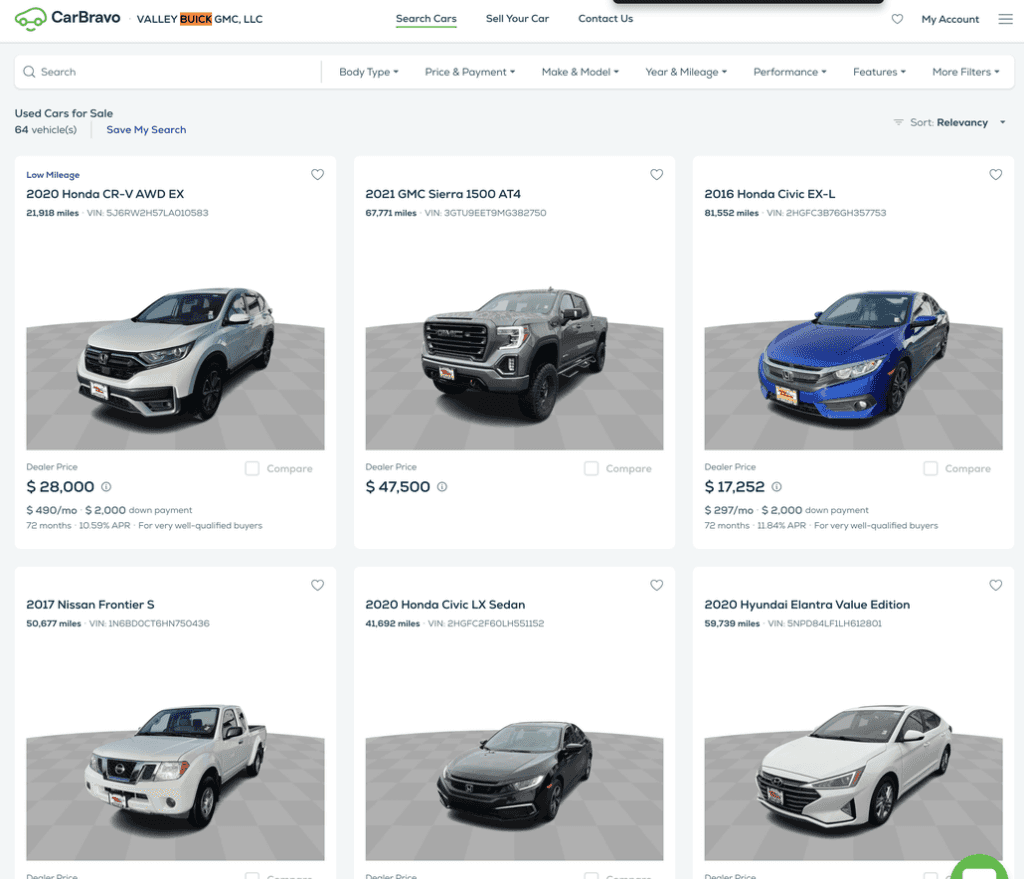This screenshot has height=879, width=1024.
Task: Favorite the 2020 Honda CR-V AWD EX
Action: [317, 174]
